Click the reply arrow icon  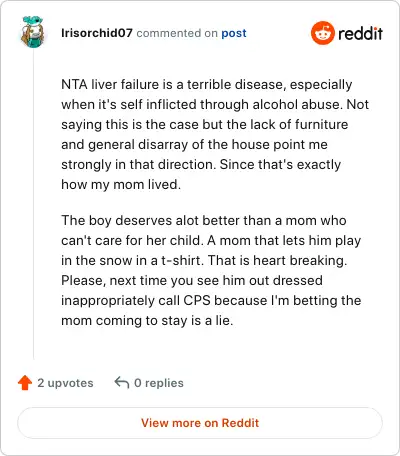pyautogui.click(x=122, y=382)
